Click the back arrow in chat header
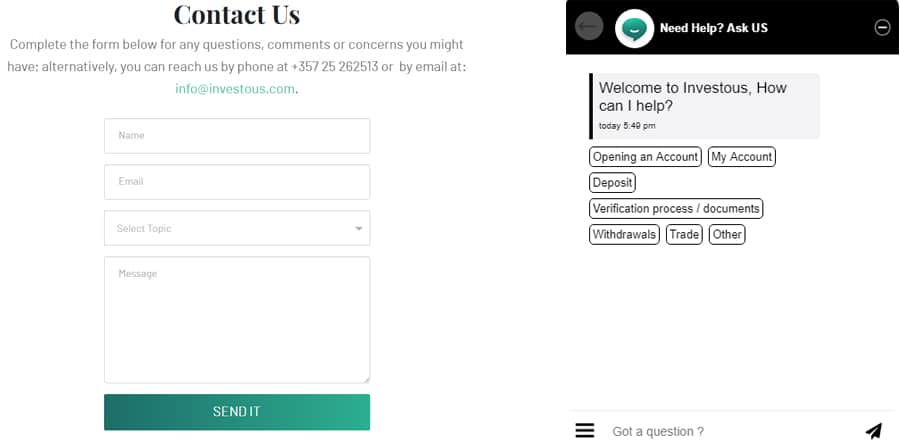 click(590, 27)
